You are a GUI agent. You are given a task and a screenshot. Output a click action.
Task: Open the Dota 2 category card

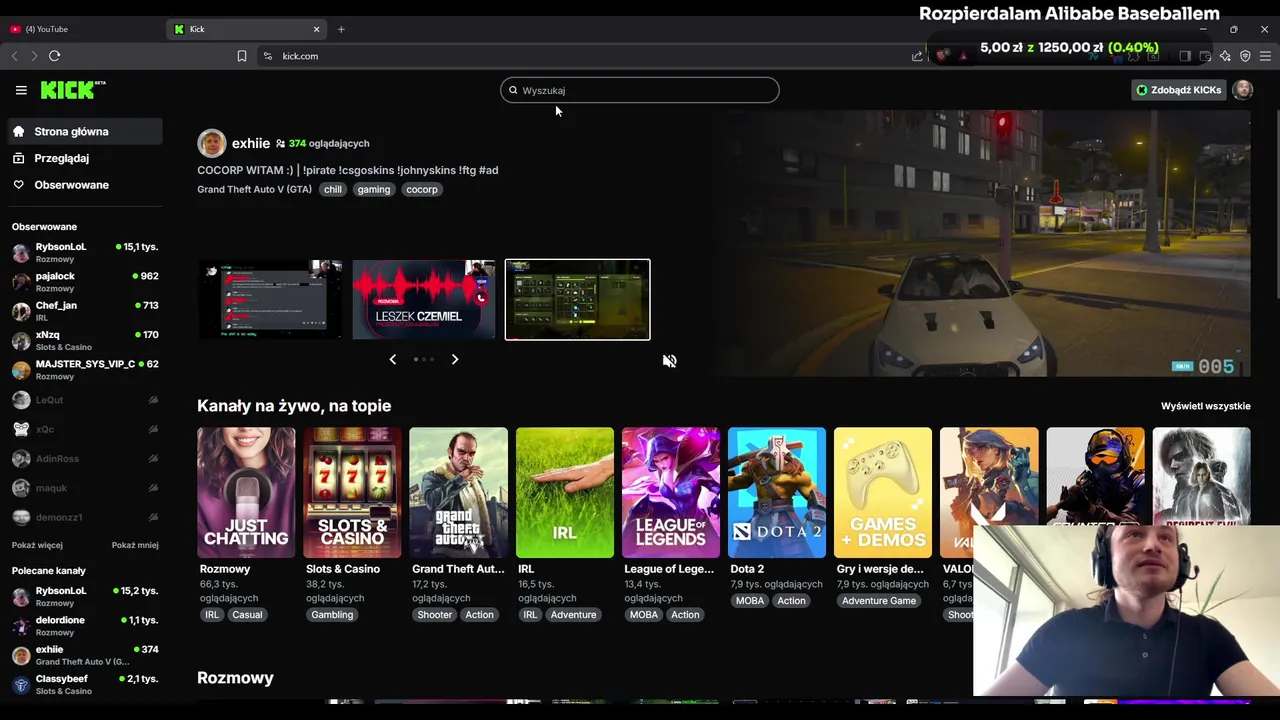tap(777, 493)
